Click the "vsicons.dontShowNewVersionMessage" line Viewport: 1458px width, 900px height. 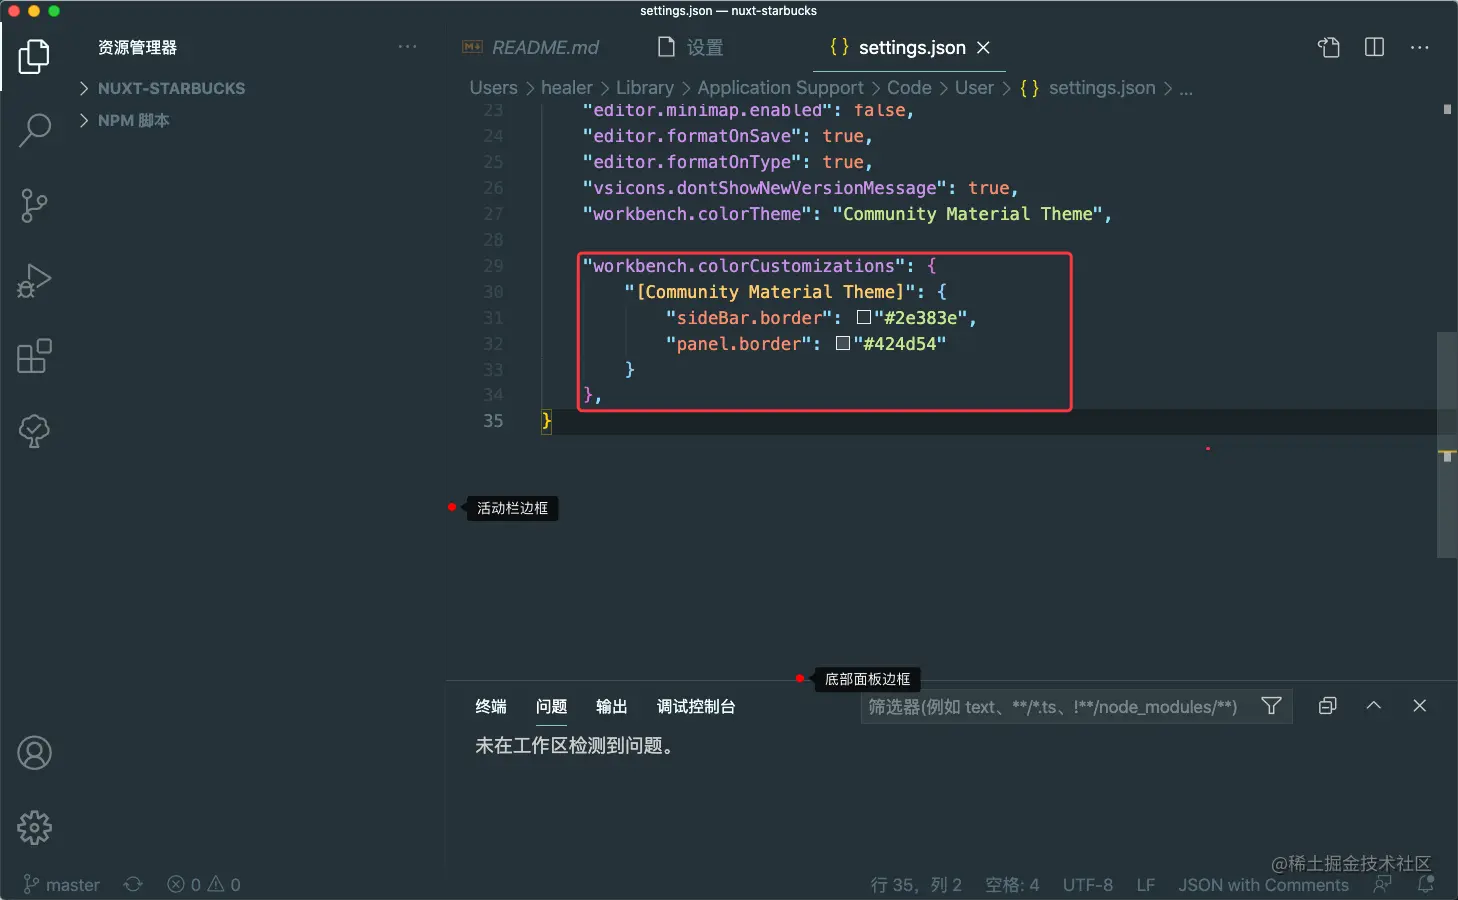[x=800, y=188]
